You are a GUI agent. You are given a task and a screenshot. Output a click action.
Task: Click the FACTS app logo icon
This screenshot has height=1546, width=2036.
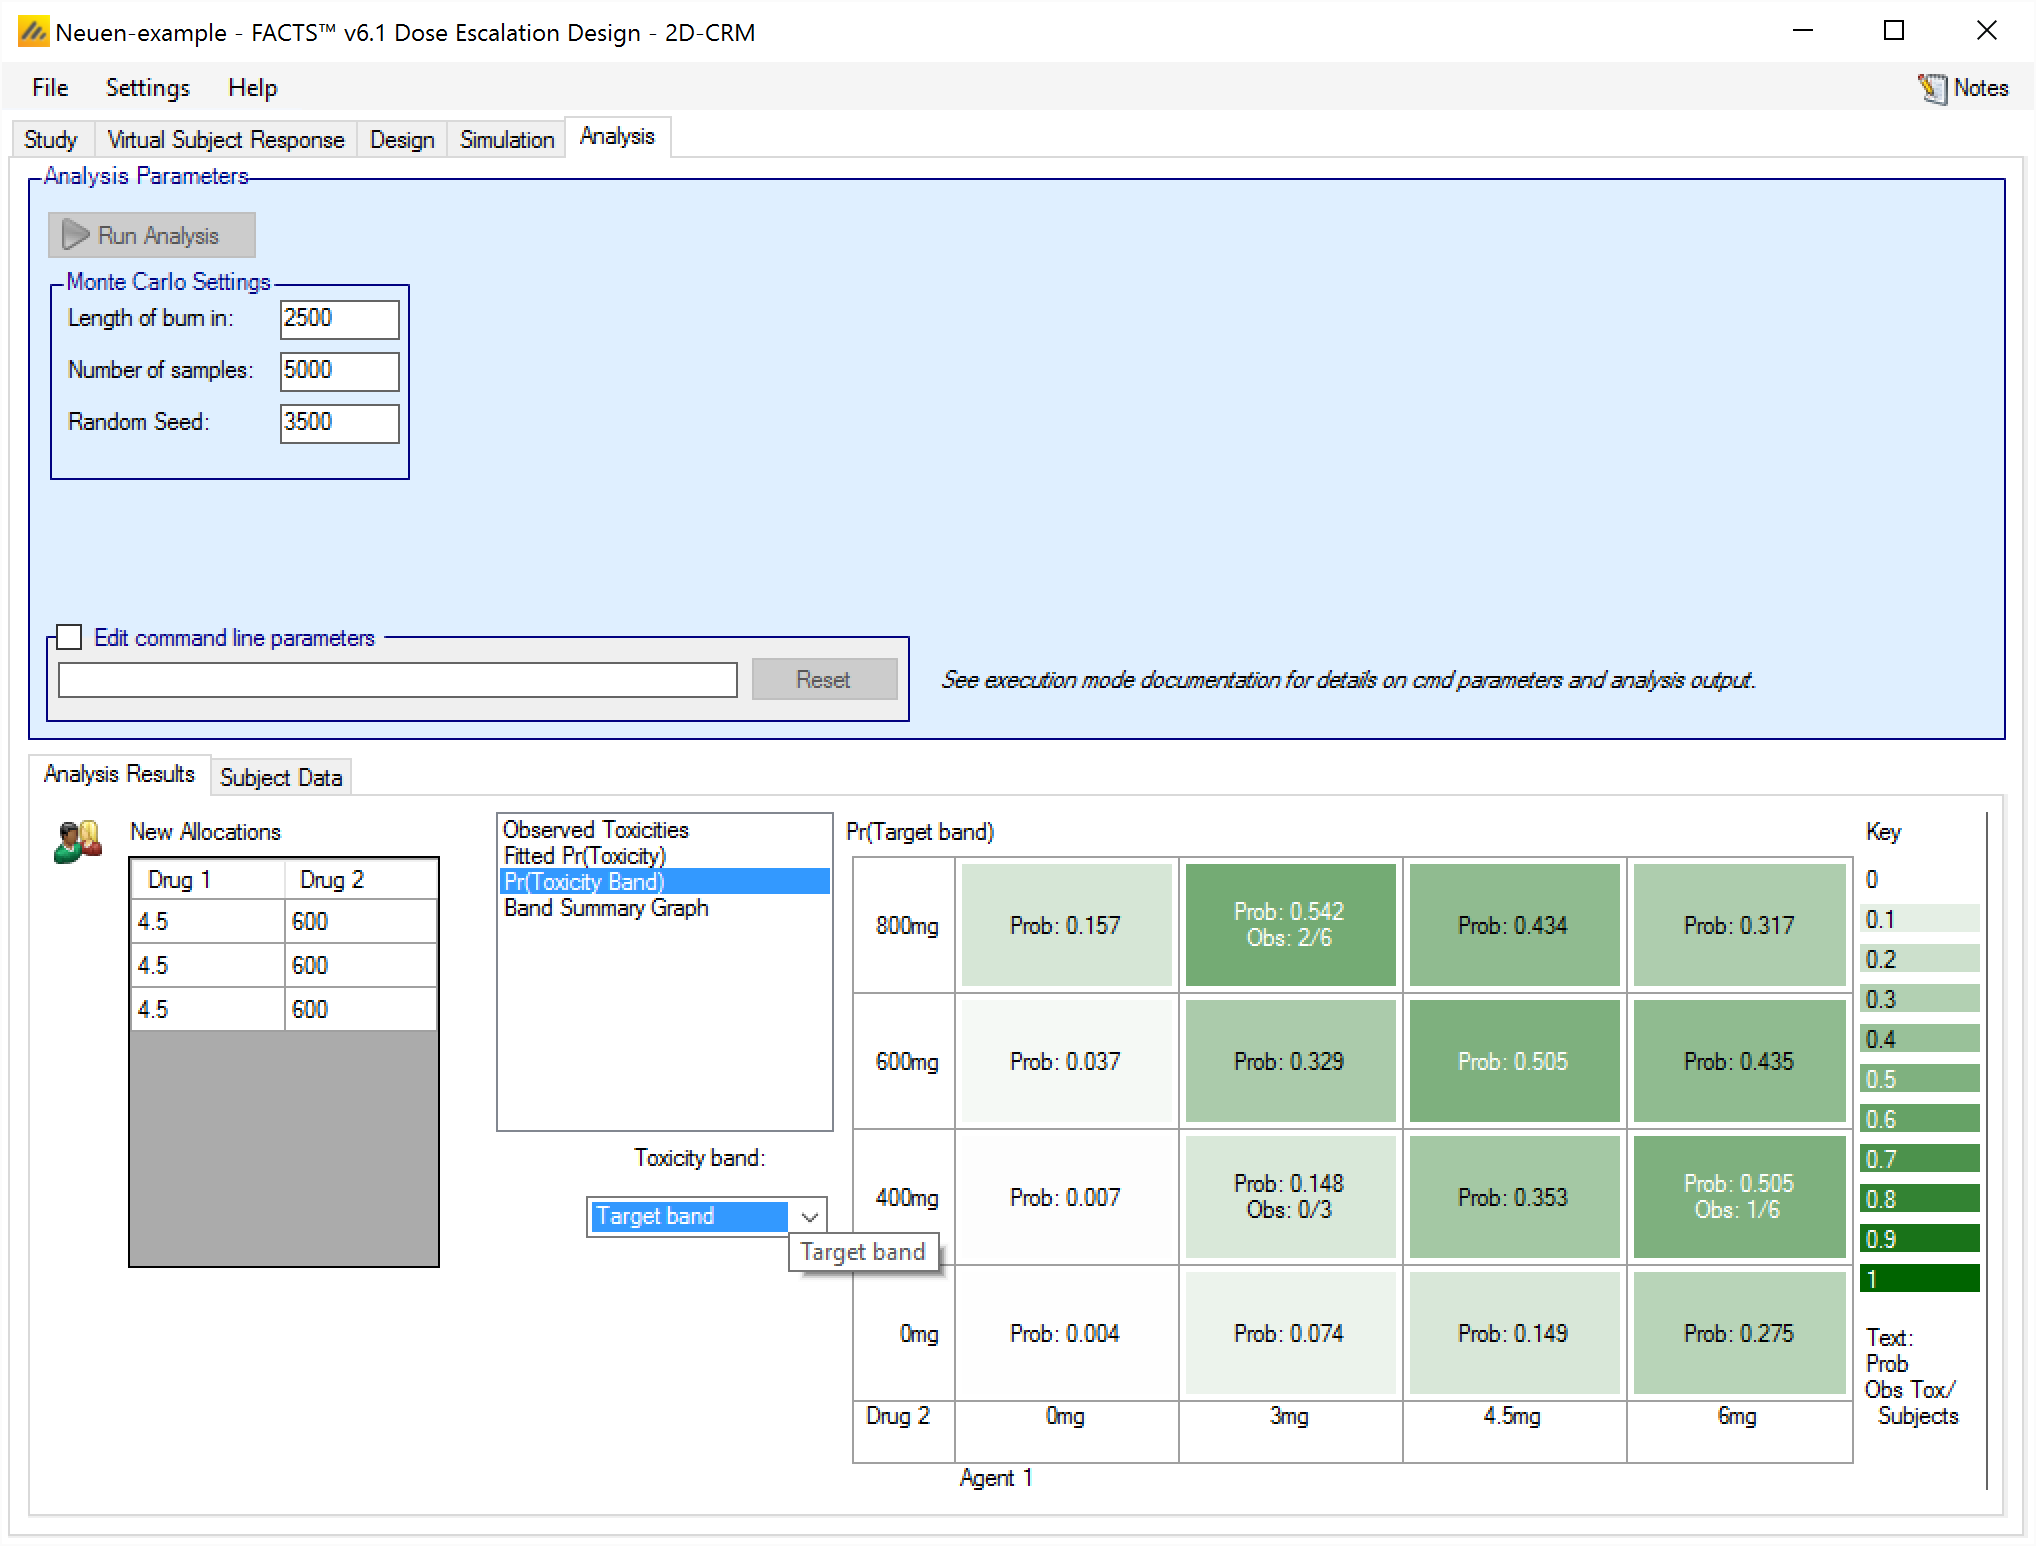(33, 32)
